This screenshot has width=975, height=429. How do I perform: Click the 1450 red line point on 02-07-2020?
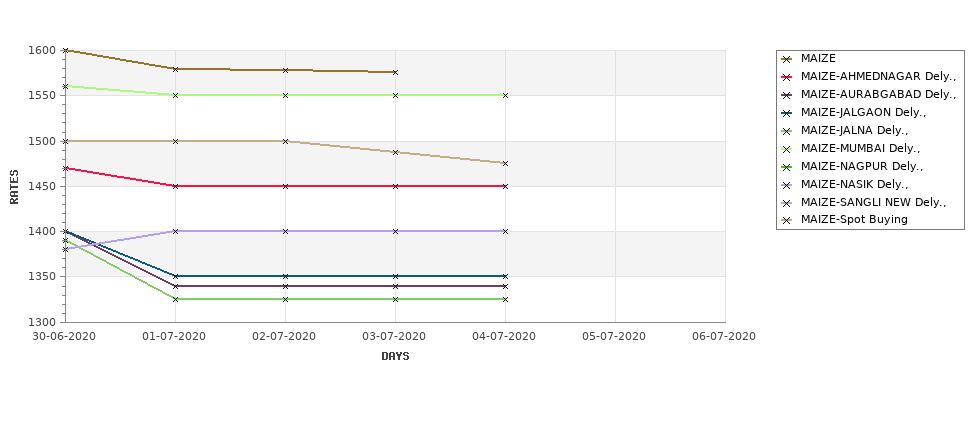[285, 186]
